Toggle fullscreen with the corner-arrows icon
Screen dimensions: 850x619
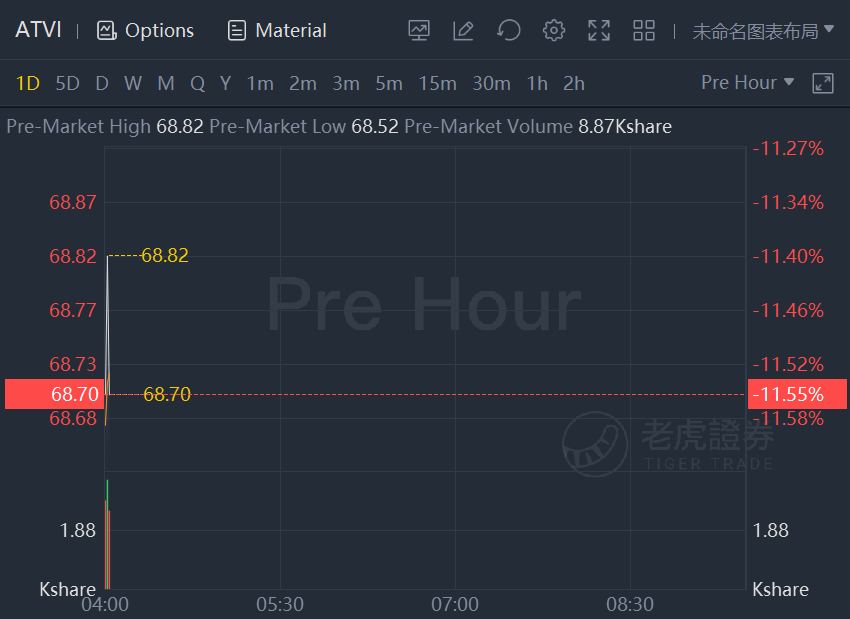(599, 30)
